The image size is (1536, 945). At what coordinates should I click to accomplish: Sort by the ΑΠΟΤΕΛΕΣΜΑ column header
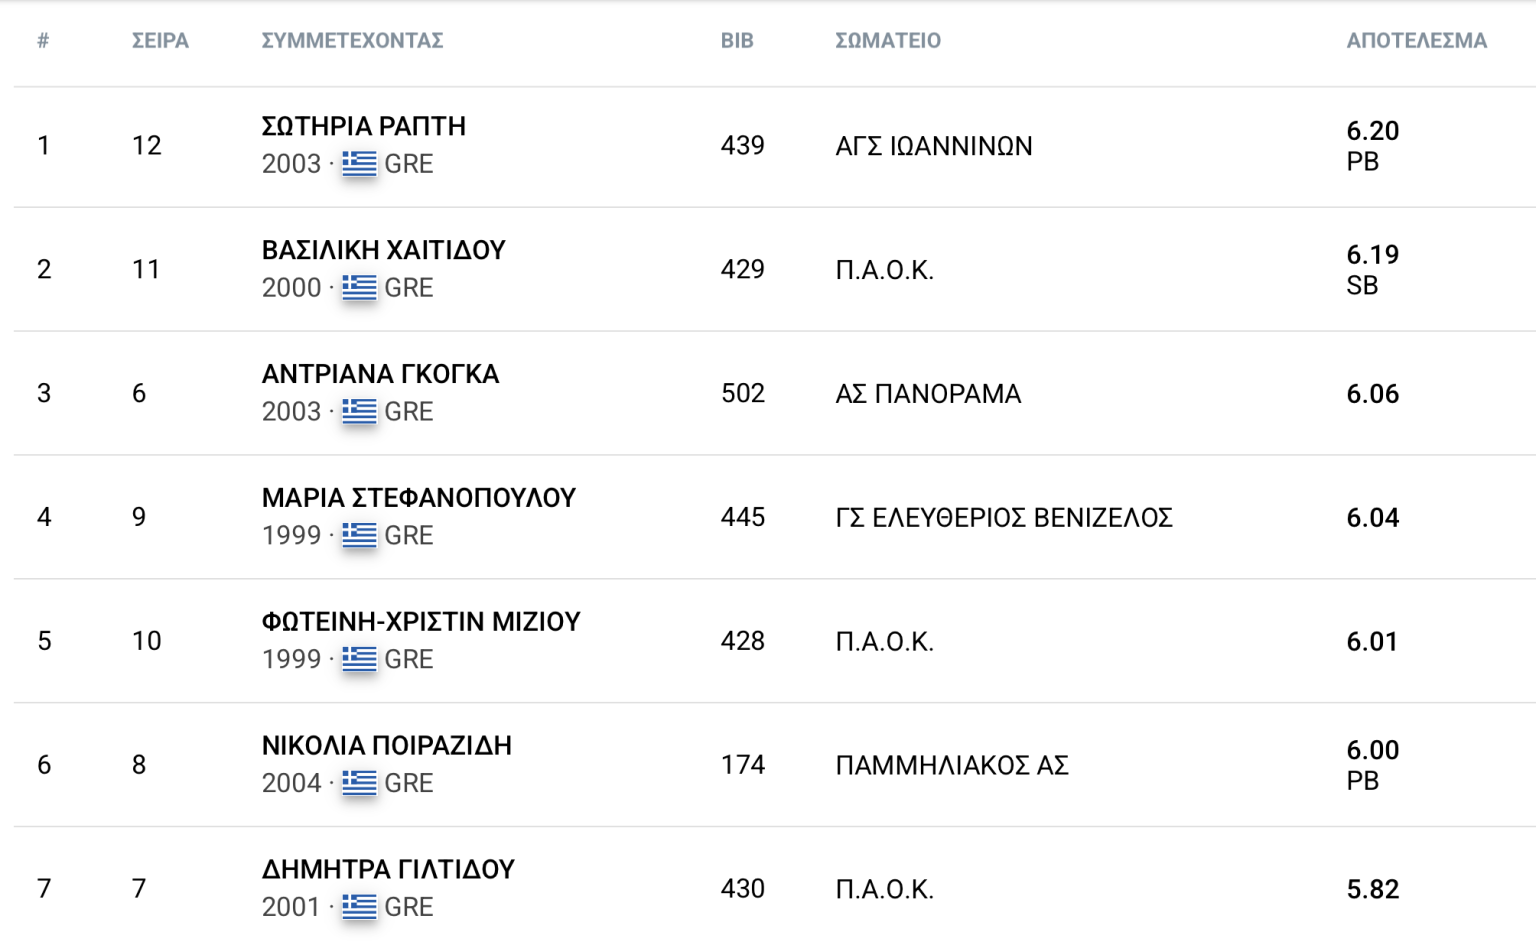(x=1416, y=41)
